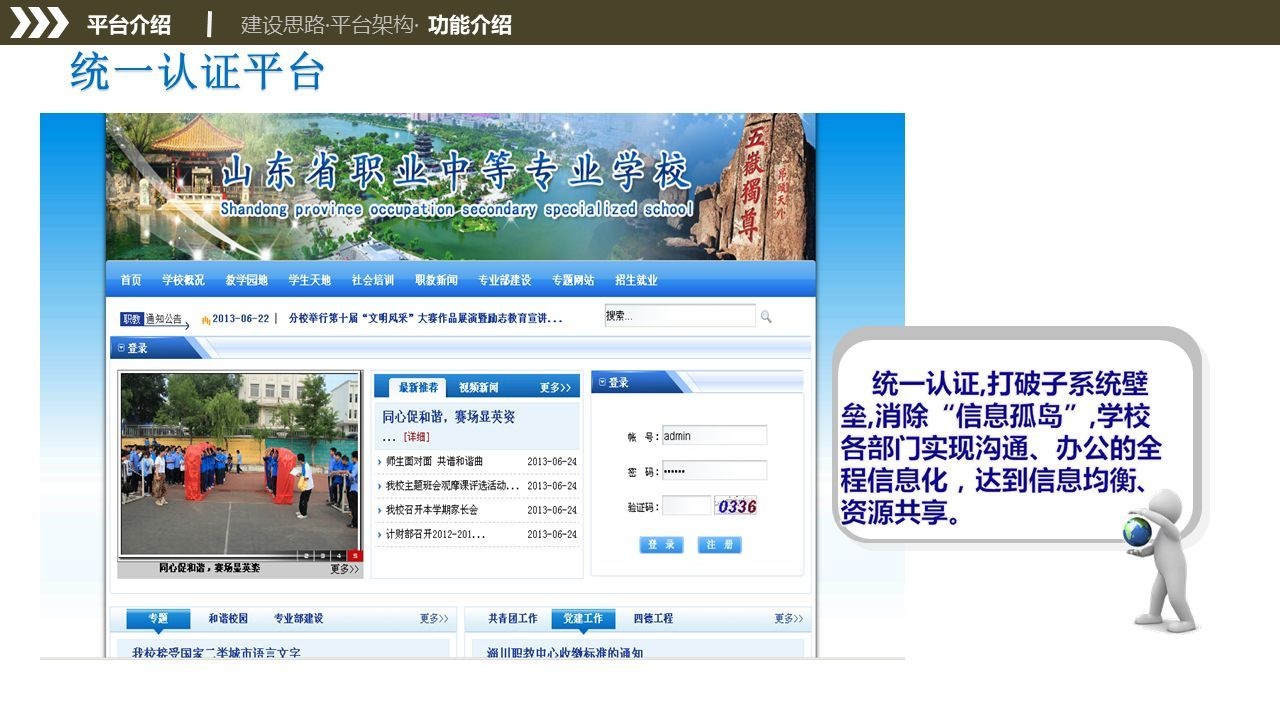Click the 搜索 search input box

(x=679, y=316)
